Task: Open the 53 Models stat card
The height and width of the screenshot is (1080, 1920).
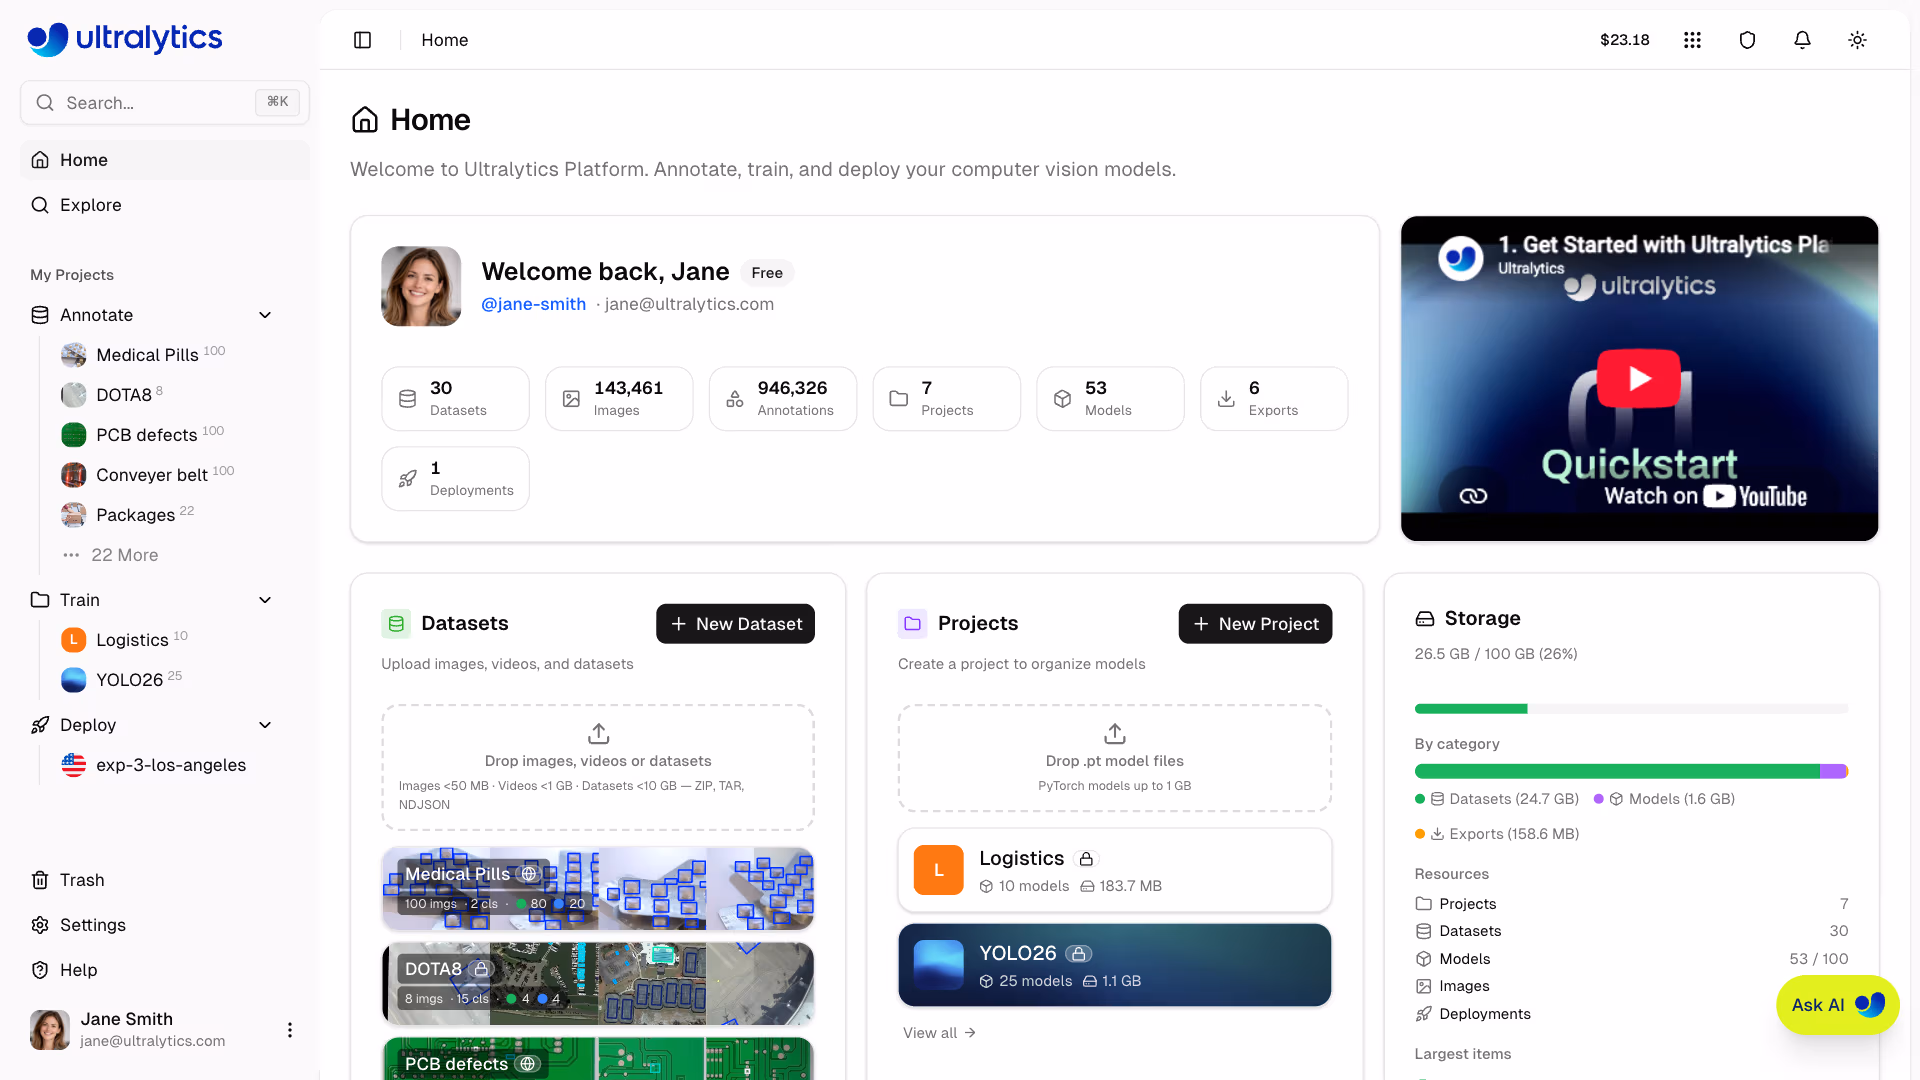Action: tap(1110, 398)
